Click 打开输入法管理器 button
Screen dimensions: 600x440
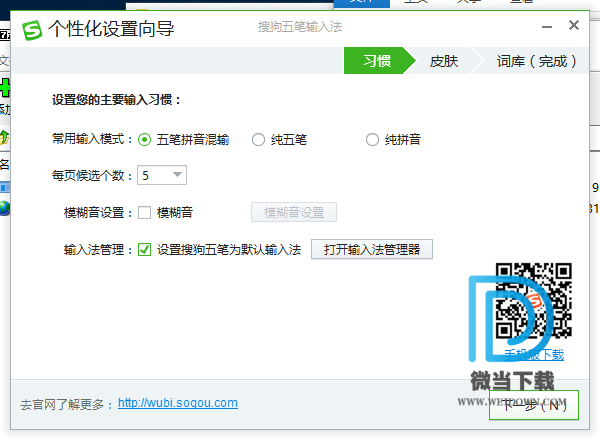(372, 249)
